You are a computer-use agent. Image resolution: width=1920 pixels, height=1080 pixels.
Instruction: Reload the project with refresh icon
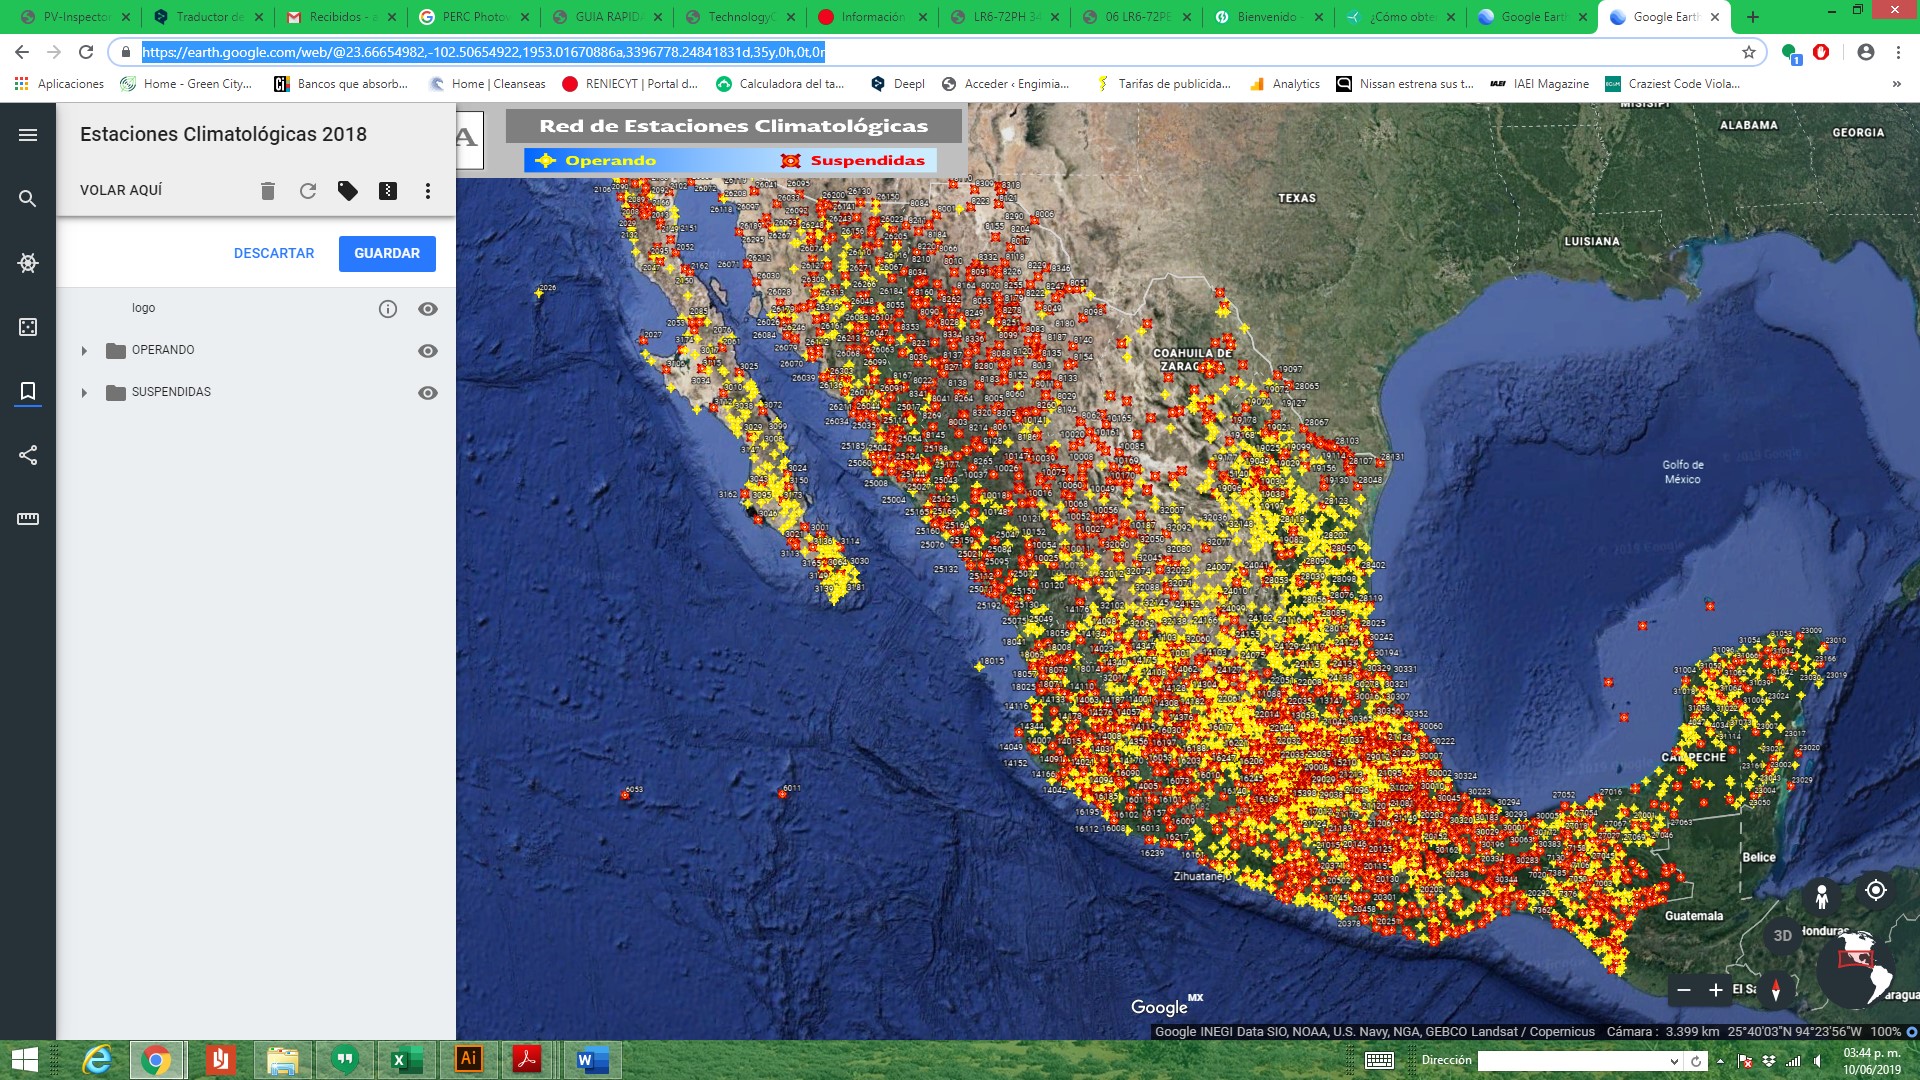coord(308,191)
